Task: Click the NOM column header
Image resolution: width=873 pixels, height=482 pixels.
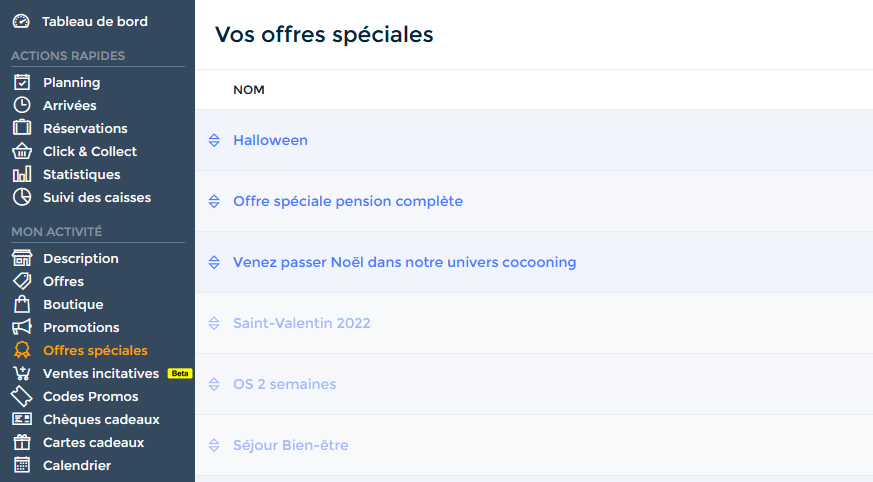Action: (248, 90)
